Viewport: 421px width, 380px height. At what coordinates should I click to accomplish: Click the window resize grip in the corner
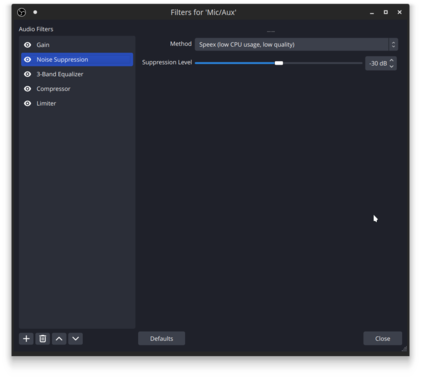(x=404, y=349)
